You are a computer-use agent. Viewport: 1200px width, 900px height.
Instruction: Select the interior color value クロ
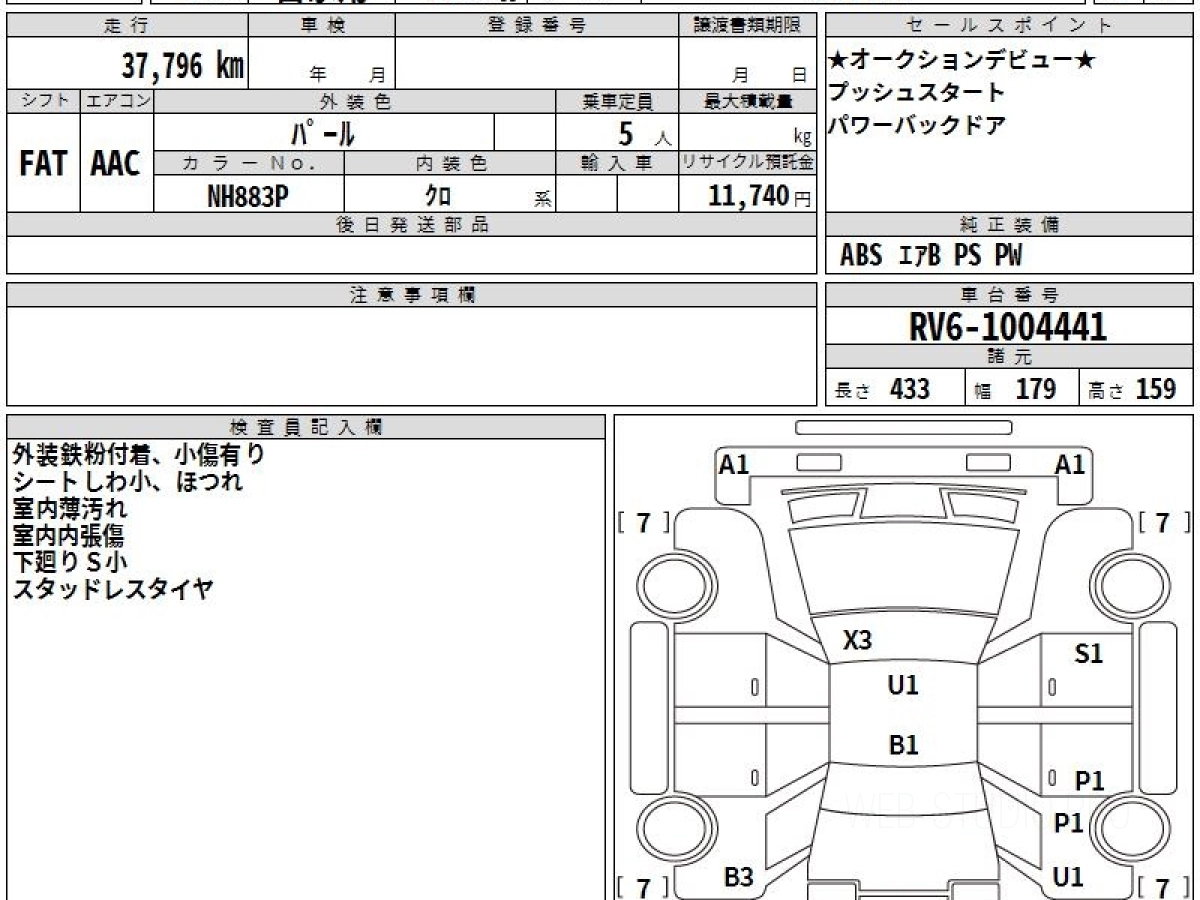[438, 196]
